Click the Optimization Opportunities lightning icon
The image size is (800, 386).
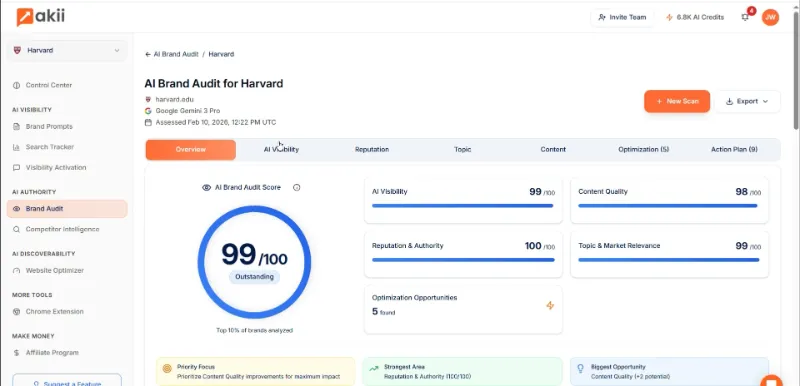coord(550,305)
